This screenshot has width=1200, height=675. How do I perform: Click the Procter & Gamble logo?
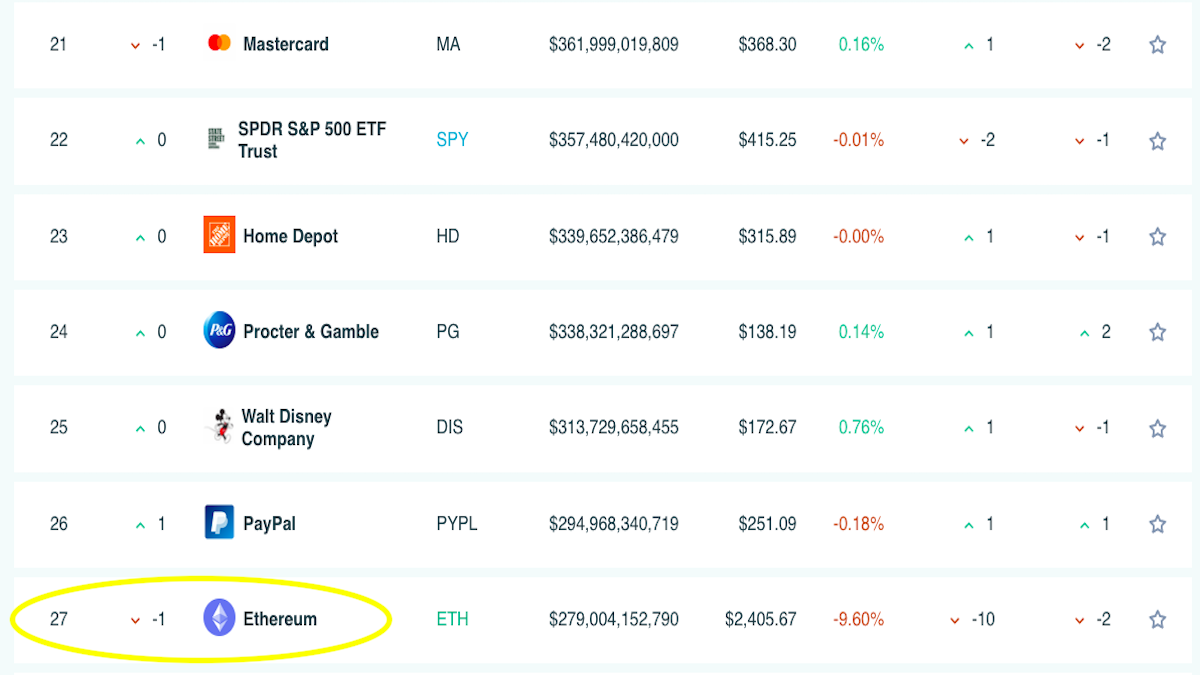219,331
